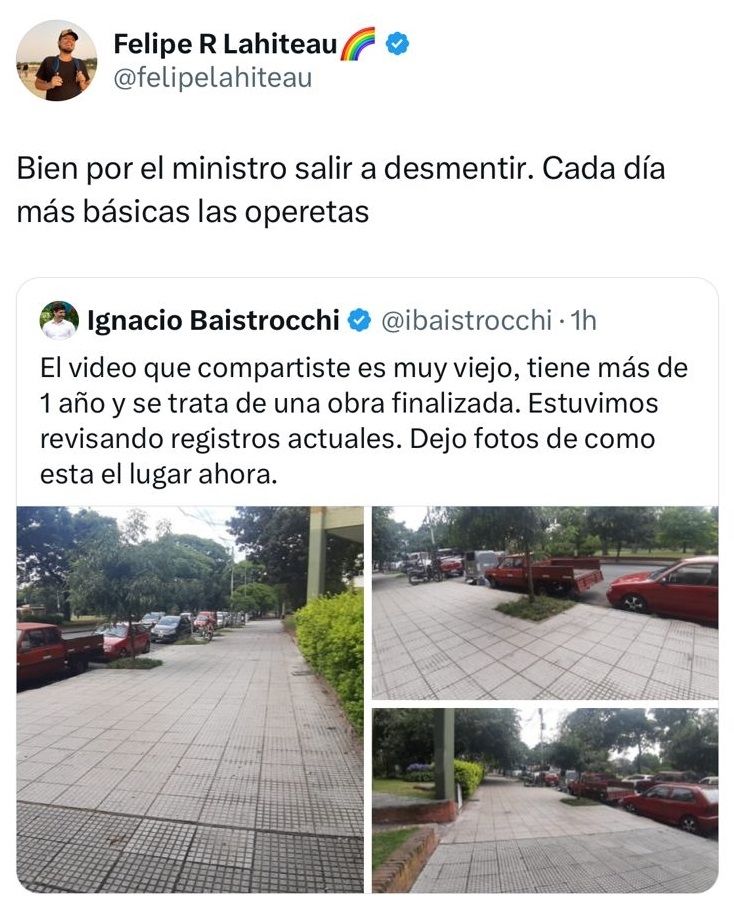The height and width of the screenshot is (918, 734).
Task: Open Ignacio Baistrocchi's small avatar
Action: (x=59, y=320)
